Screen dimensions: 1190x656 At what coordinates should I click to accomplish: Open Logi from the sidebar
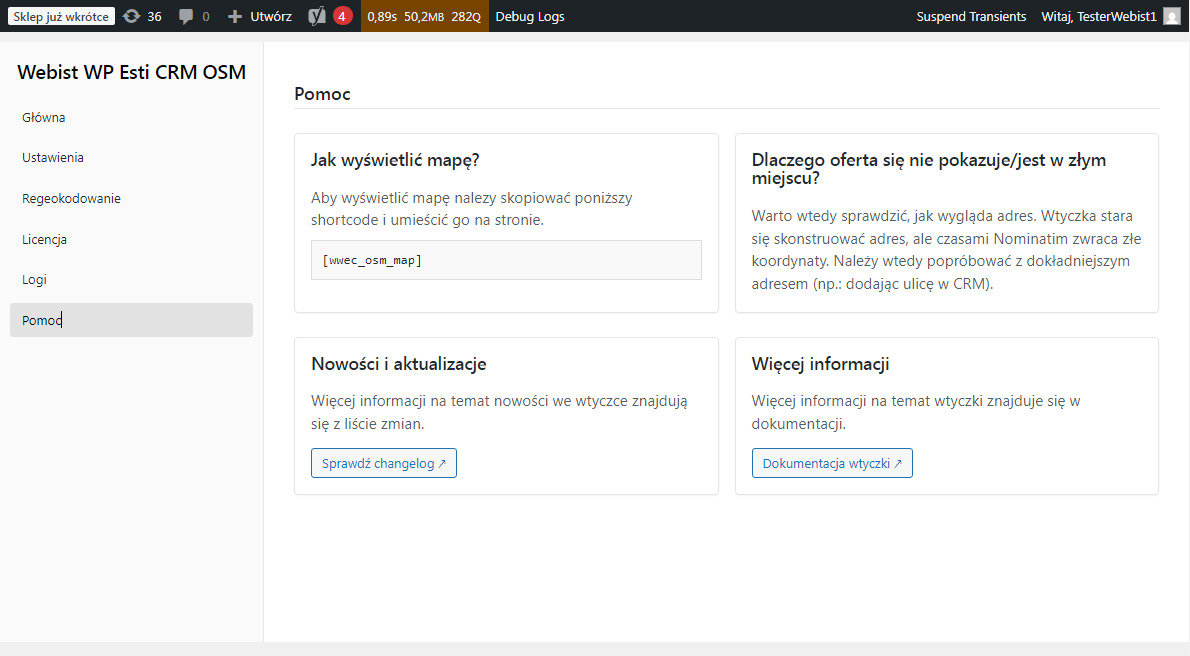34,279
